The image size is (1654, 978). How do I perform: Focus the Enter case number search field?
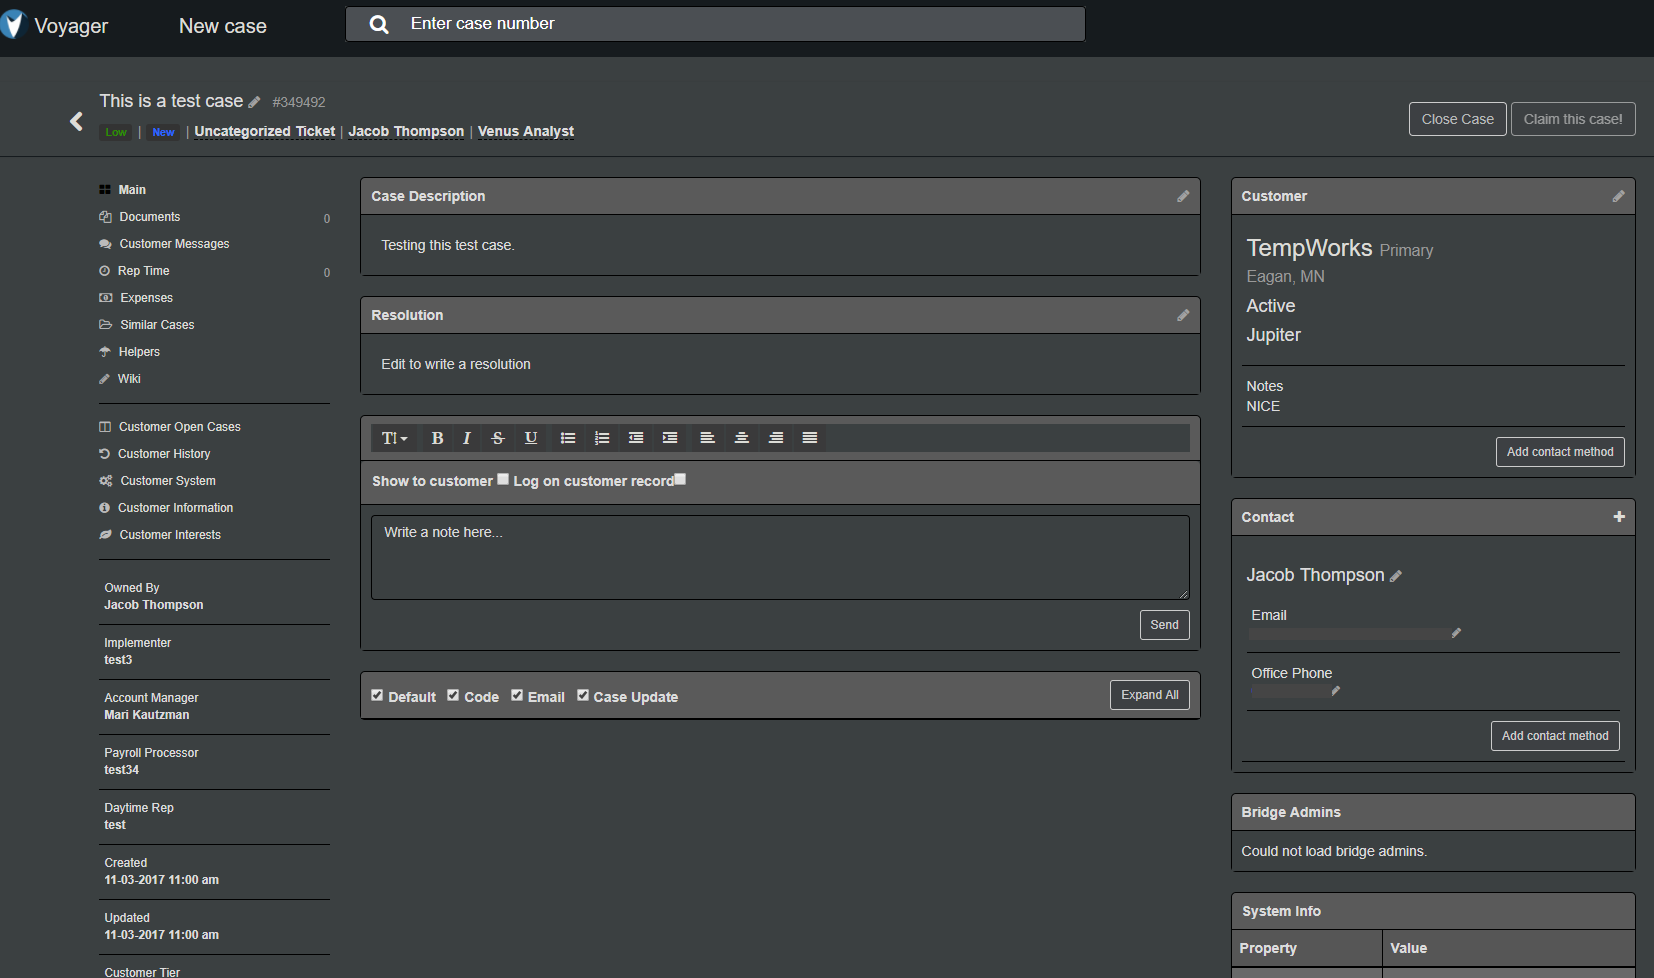(x=715, y=24)
